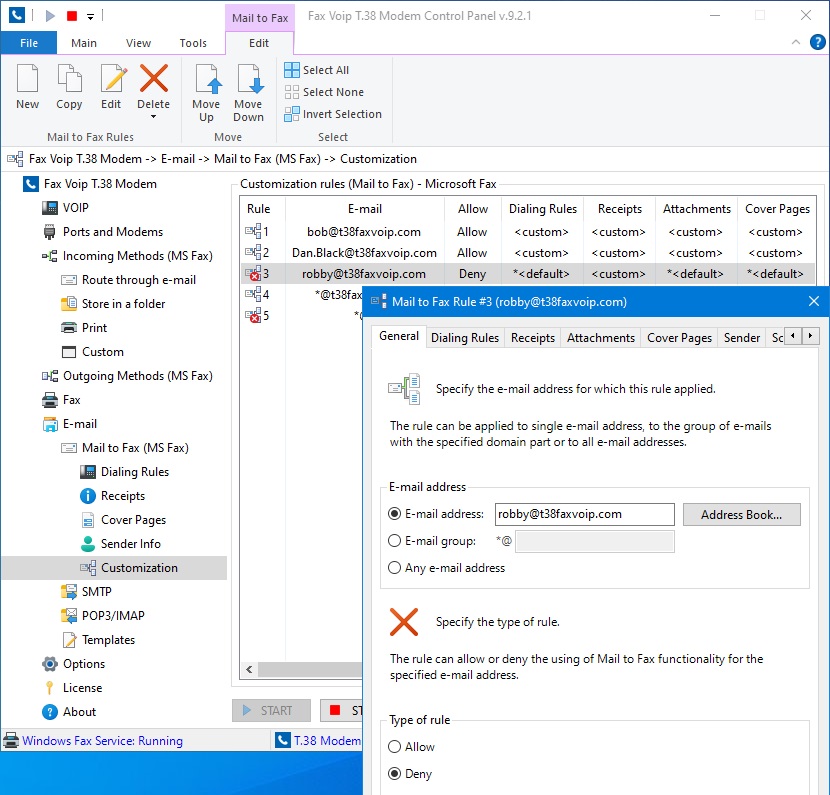The image size is (830, 795).
Task: Click the rule 5 deny icon
Action: (253, 315)
